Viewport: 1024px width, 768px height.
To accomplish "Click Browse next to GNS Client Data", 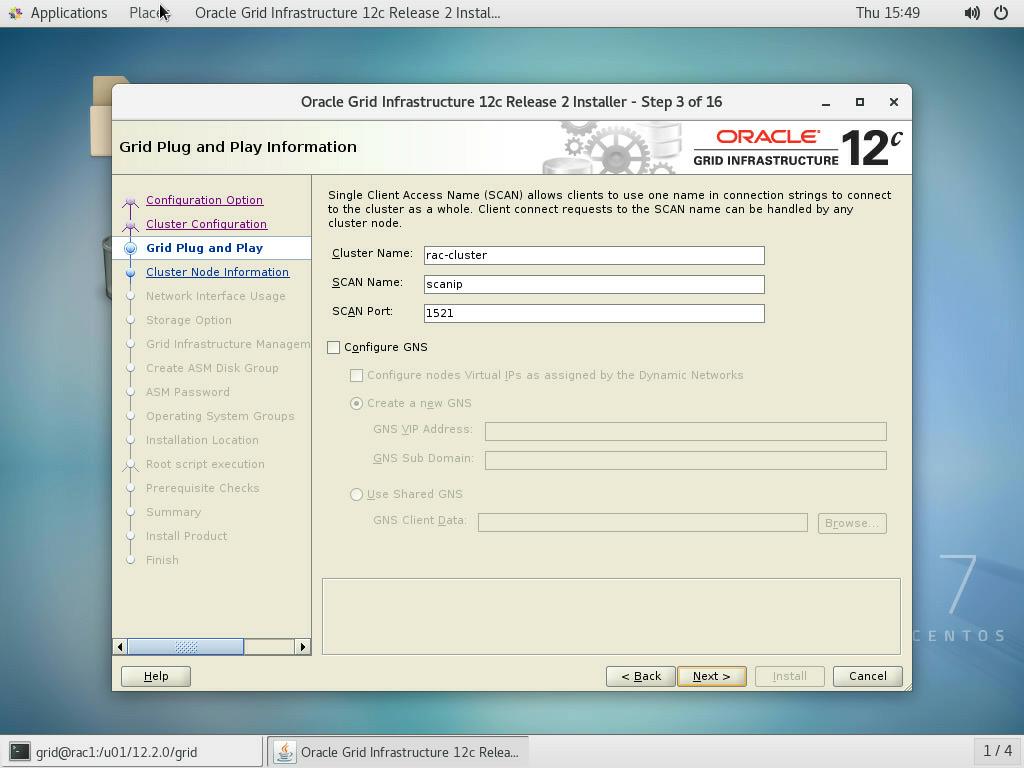I will (x=851, y=523).
